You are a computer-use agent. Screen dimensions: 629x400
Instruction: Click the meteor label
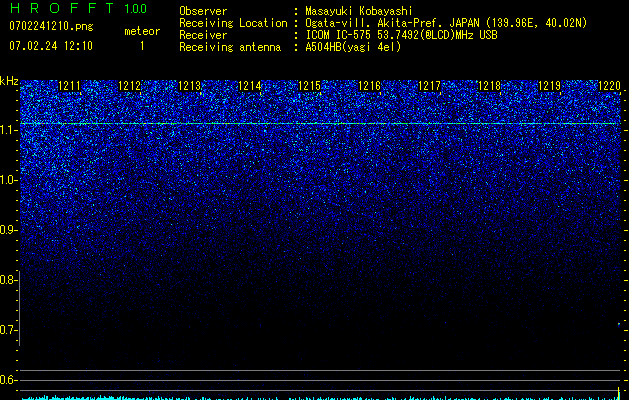pos(142,31)
